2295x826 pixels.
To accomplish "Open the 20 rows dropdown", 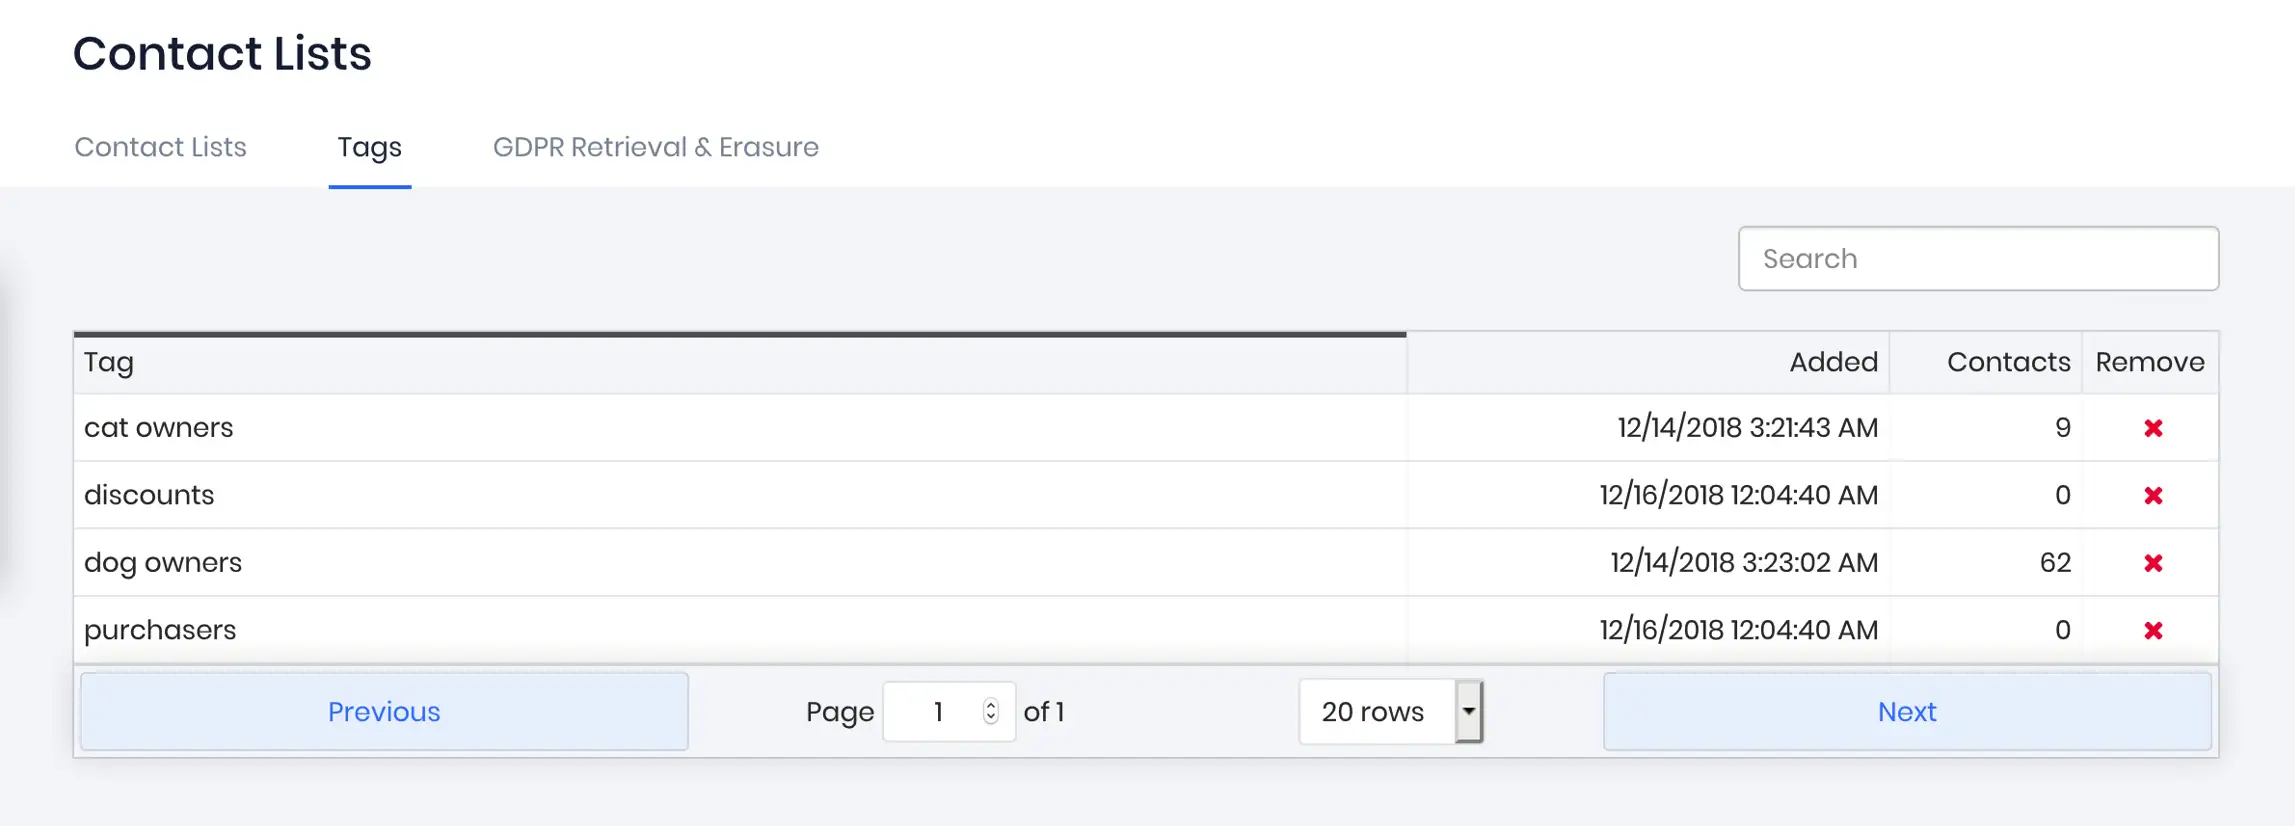I will tap(1390, 711).
